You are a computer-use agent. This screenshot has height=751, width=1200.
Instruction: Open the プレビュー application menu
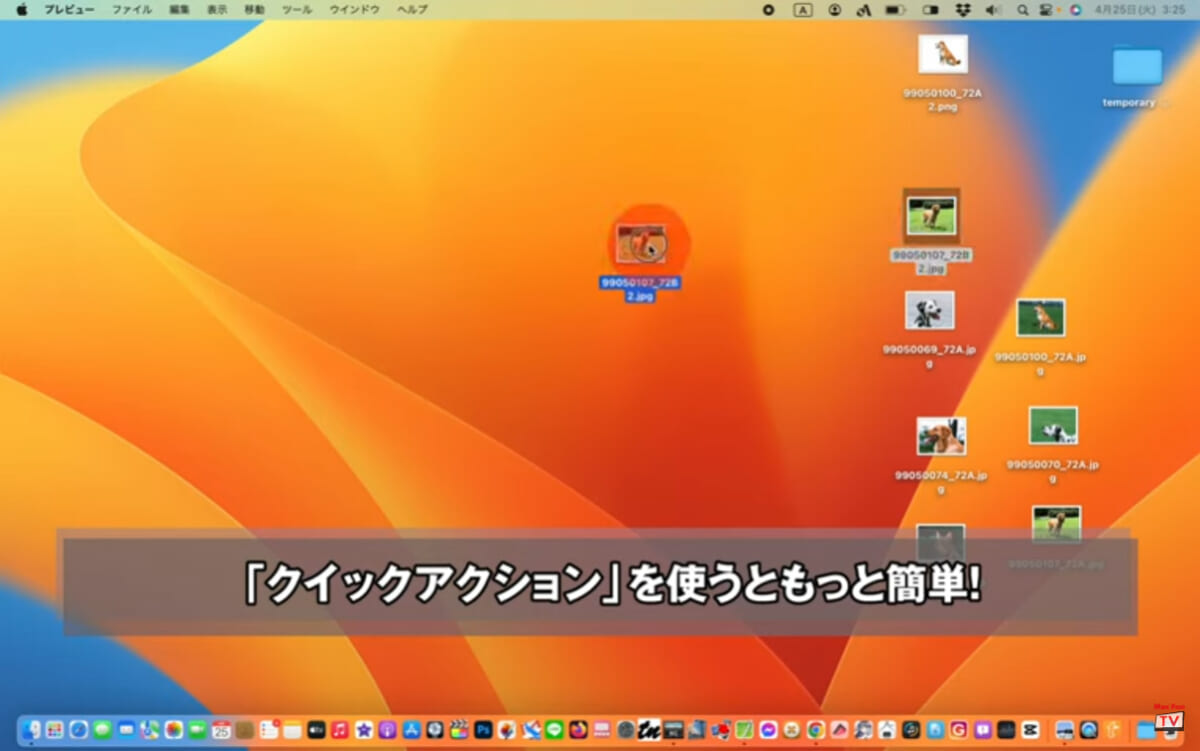tap(70, 9)
